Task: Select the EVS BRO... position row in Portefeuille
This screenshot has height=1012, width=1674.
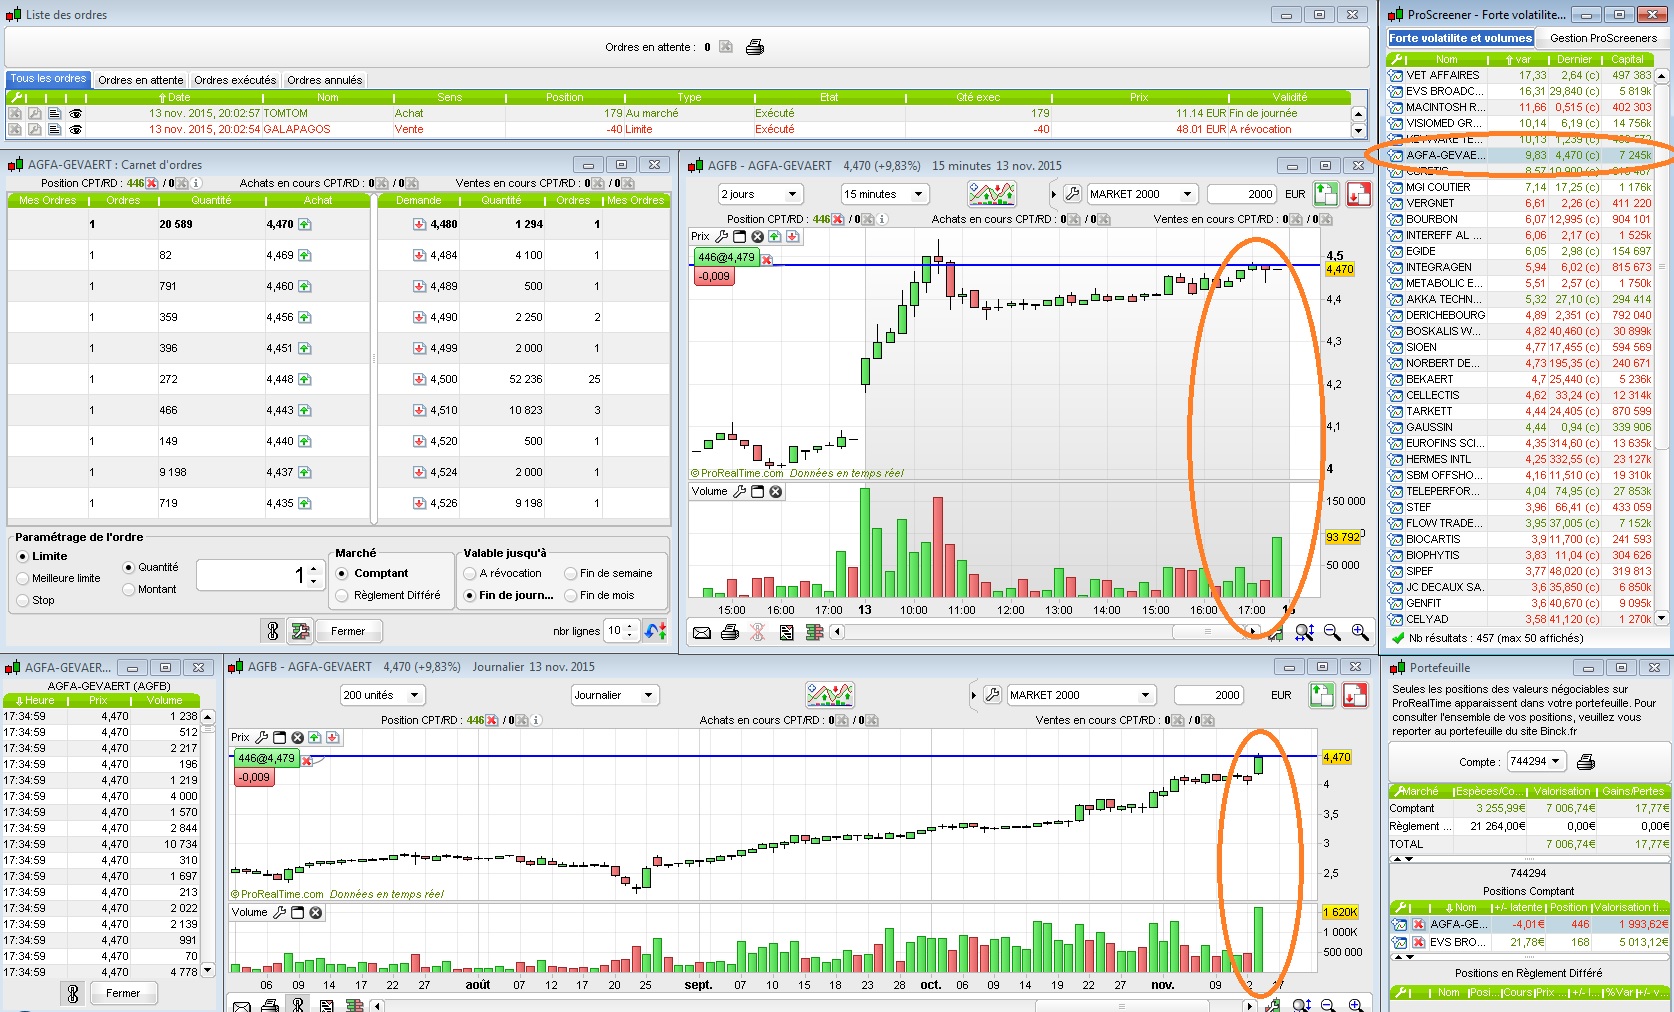Action: (x=1530, y=942)
